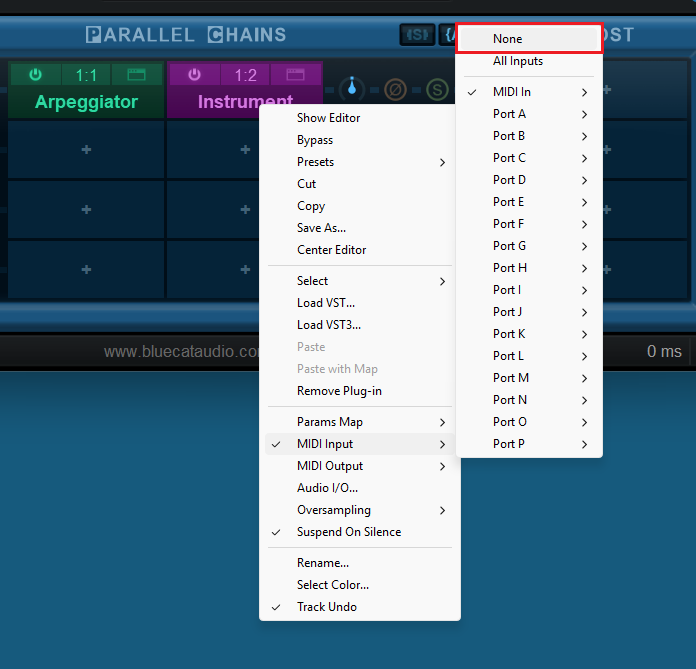696x669 pixels.
Task: Expand the MIDI Output submenu
Action: [360, 466]
